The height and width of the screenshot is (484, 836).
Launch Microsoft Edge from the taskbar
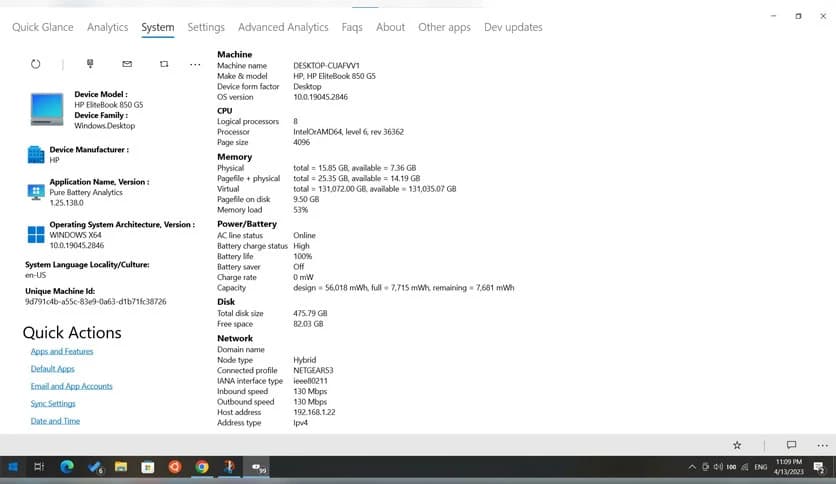(67, 467)
